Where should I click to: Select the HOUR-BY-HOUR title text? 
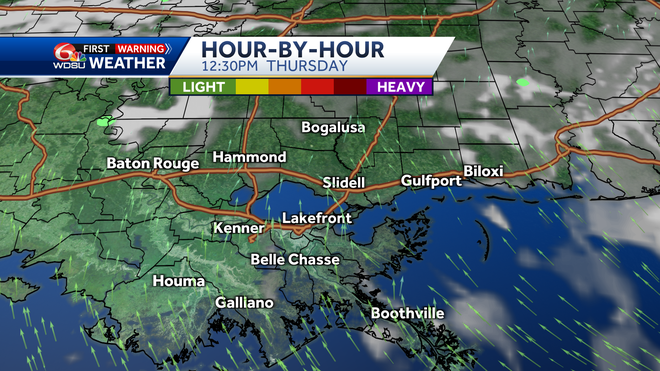tap(293, 50)
